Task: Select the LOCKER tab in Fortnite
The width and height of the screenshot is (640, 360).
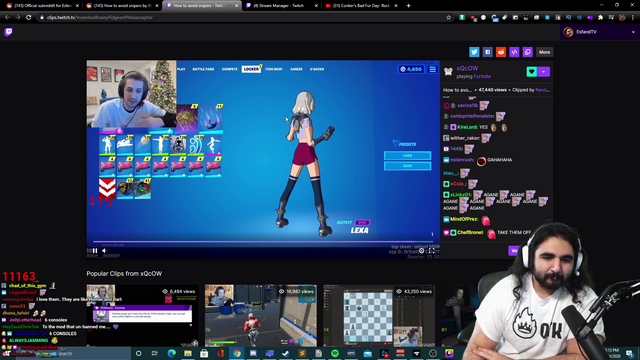Action: 251,69
